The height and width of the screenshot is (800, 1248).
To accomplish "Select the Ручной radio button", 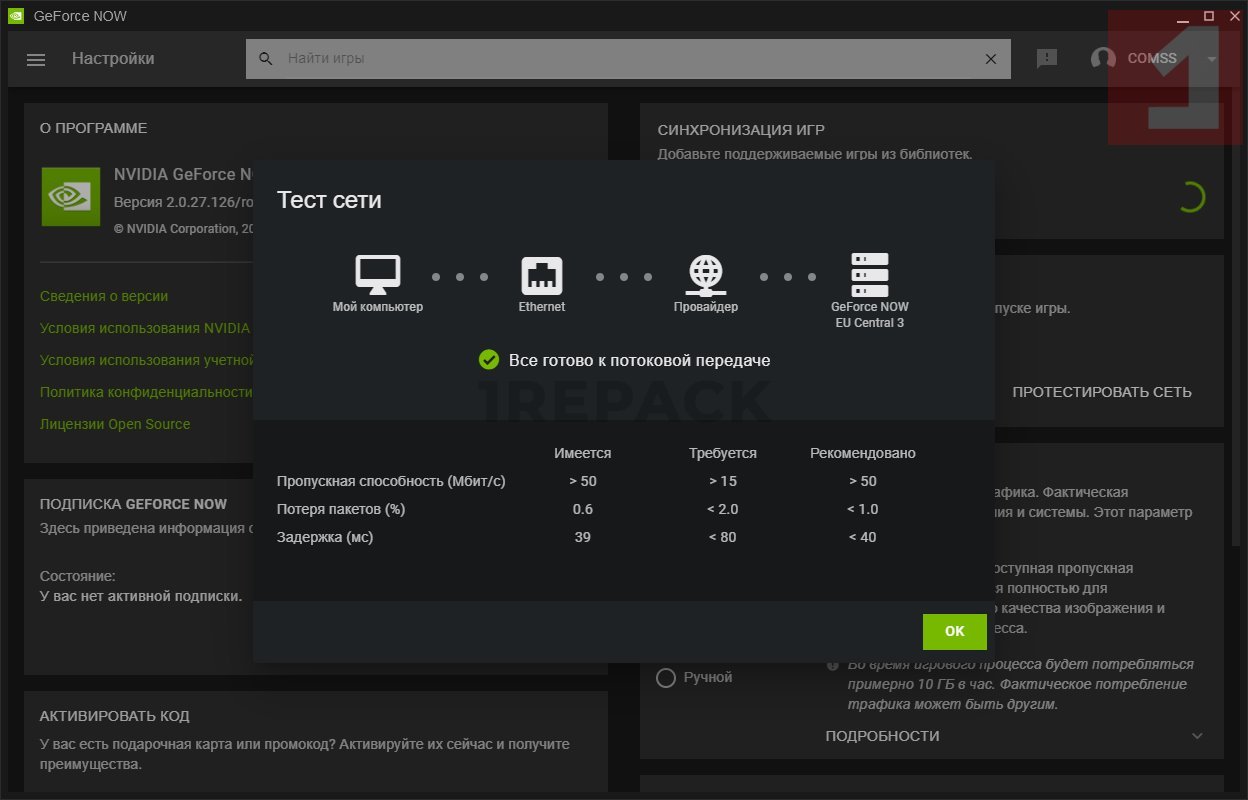I will (665, 678).
